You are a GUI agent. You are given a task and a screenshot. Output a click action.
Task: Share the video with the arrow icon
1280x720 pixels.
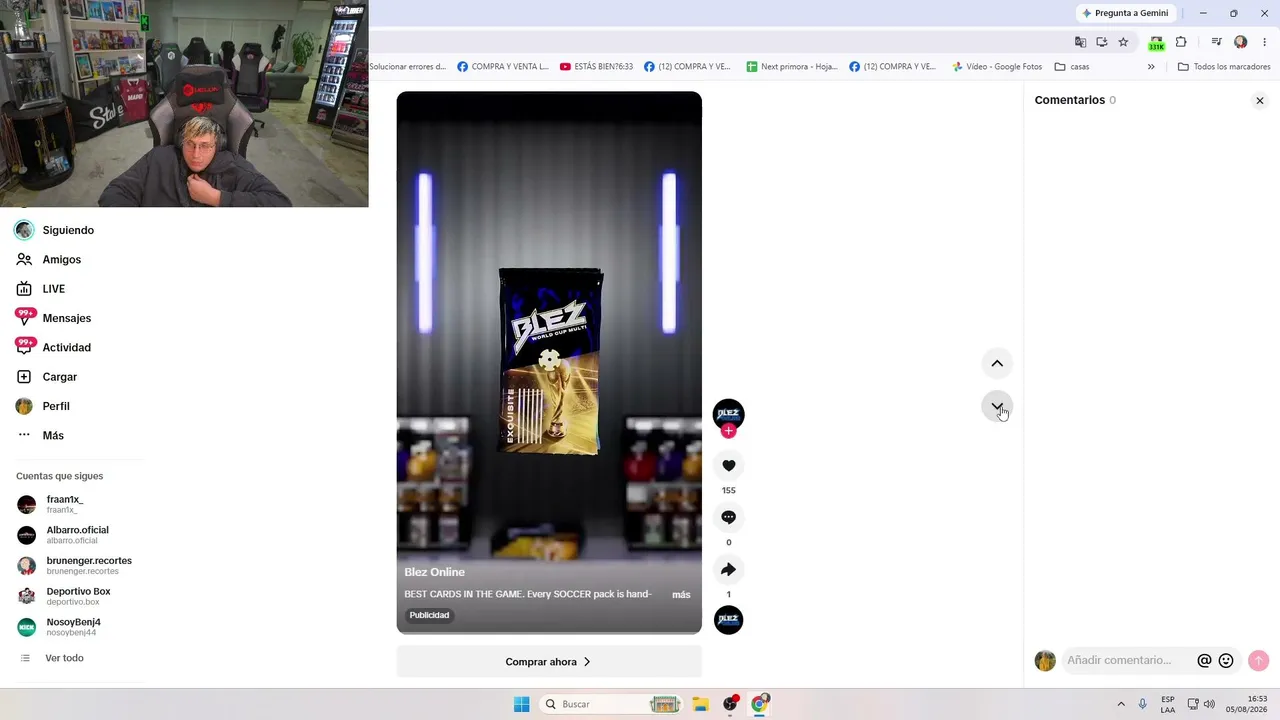728,569
